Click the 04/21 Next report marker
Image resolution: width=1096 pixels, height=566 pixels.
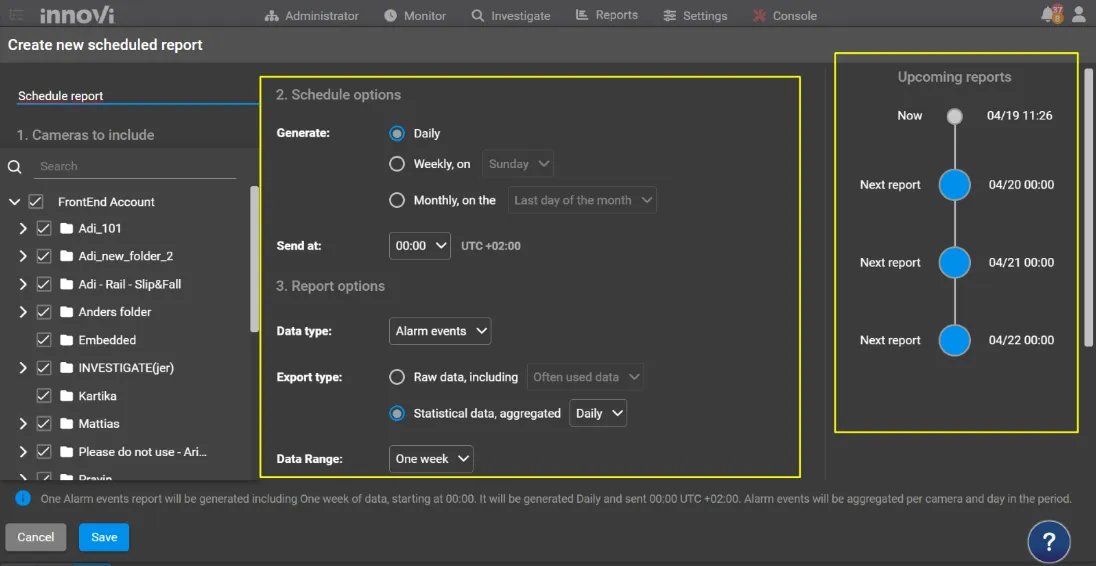954,263
